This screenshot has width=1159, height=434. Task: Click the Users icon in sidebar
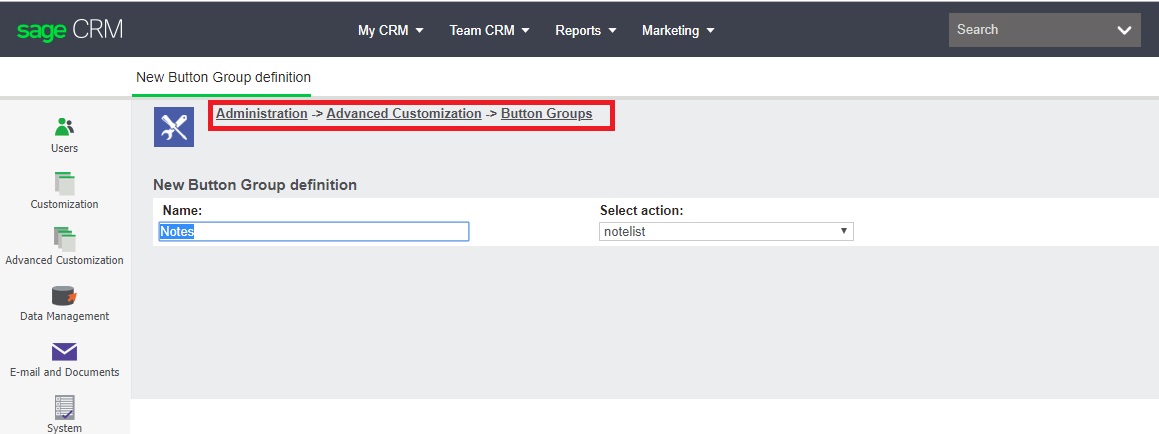(64, 127)
